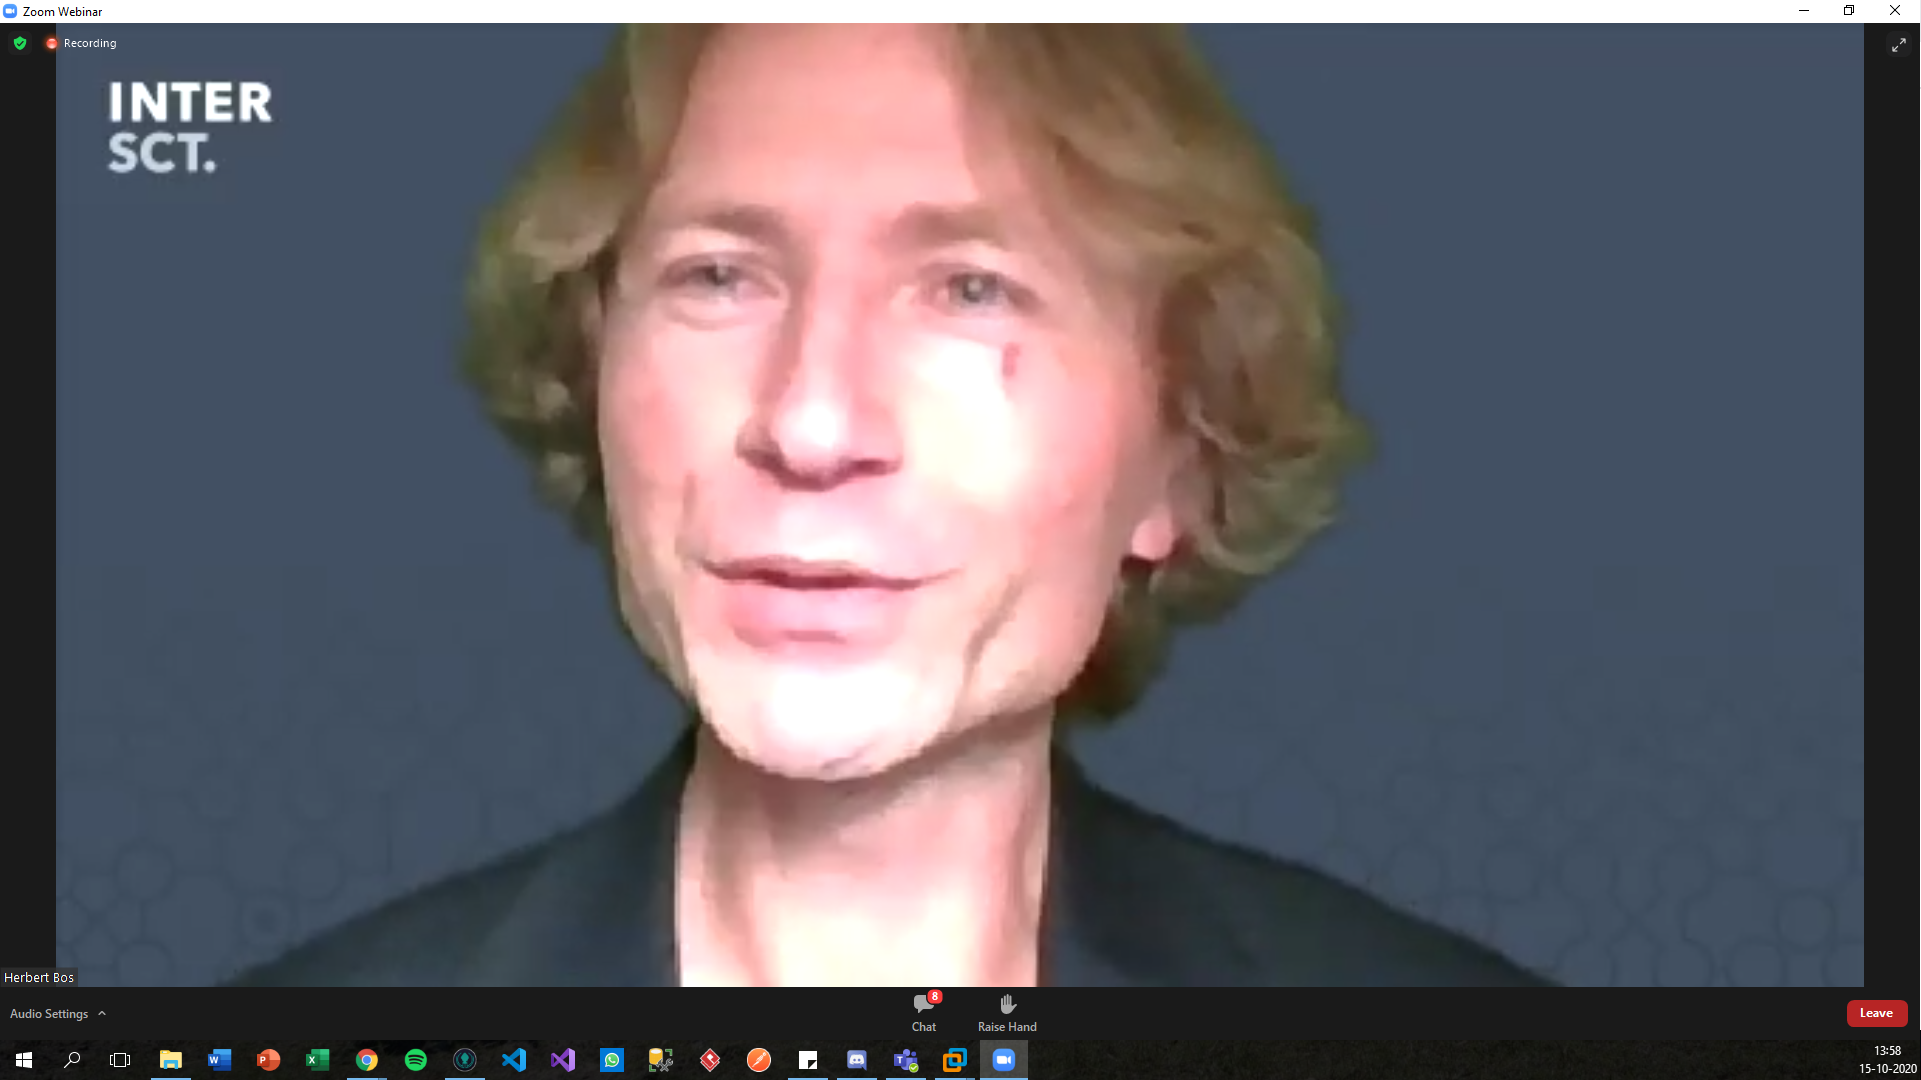Click the Spotify icon in taskbar
Screen dimensions: 1921x1080
pyautogui.click(x=416, y=1059)
